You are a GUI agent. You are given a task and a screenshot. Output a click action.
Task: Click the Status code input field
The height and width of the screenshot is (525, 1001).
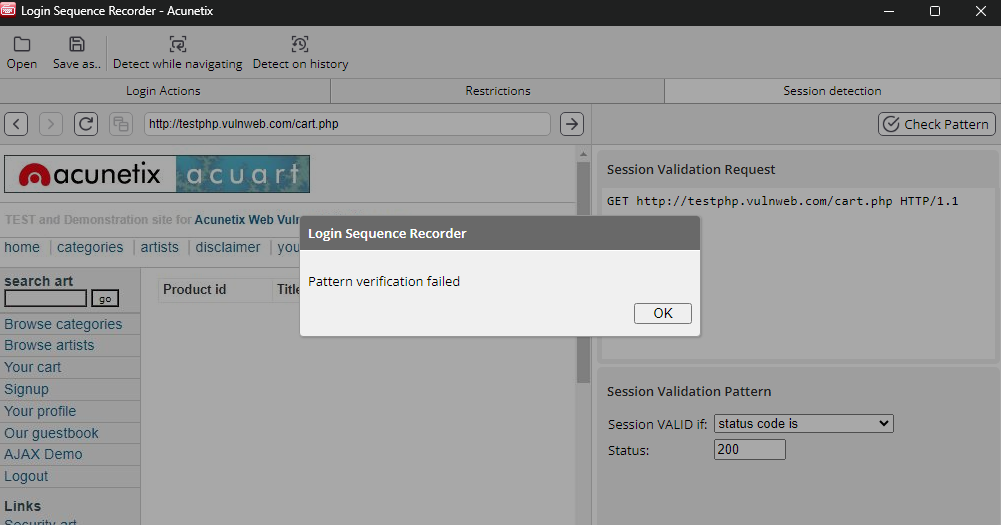coord(749,450)
